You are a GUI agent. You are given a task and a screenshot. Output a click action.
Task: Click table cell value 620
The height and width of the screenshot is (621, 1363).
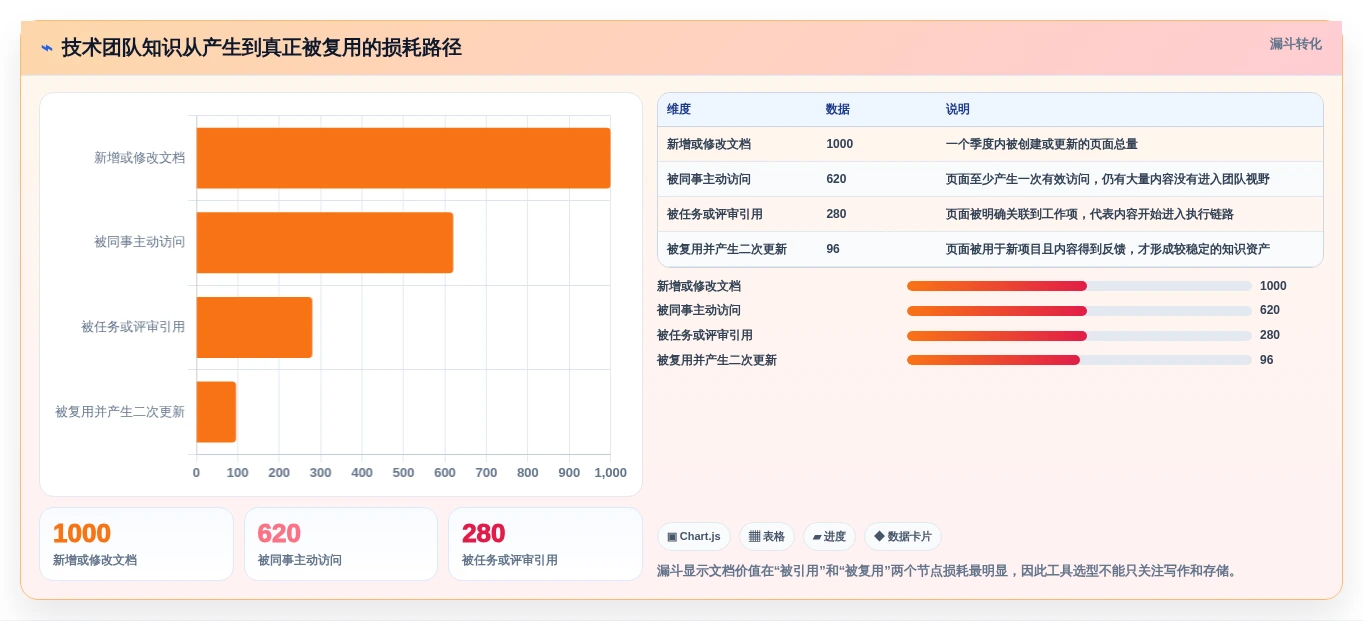836,179
